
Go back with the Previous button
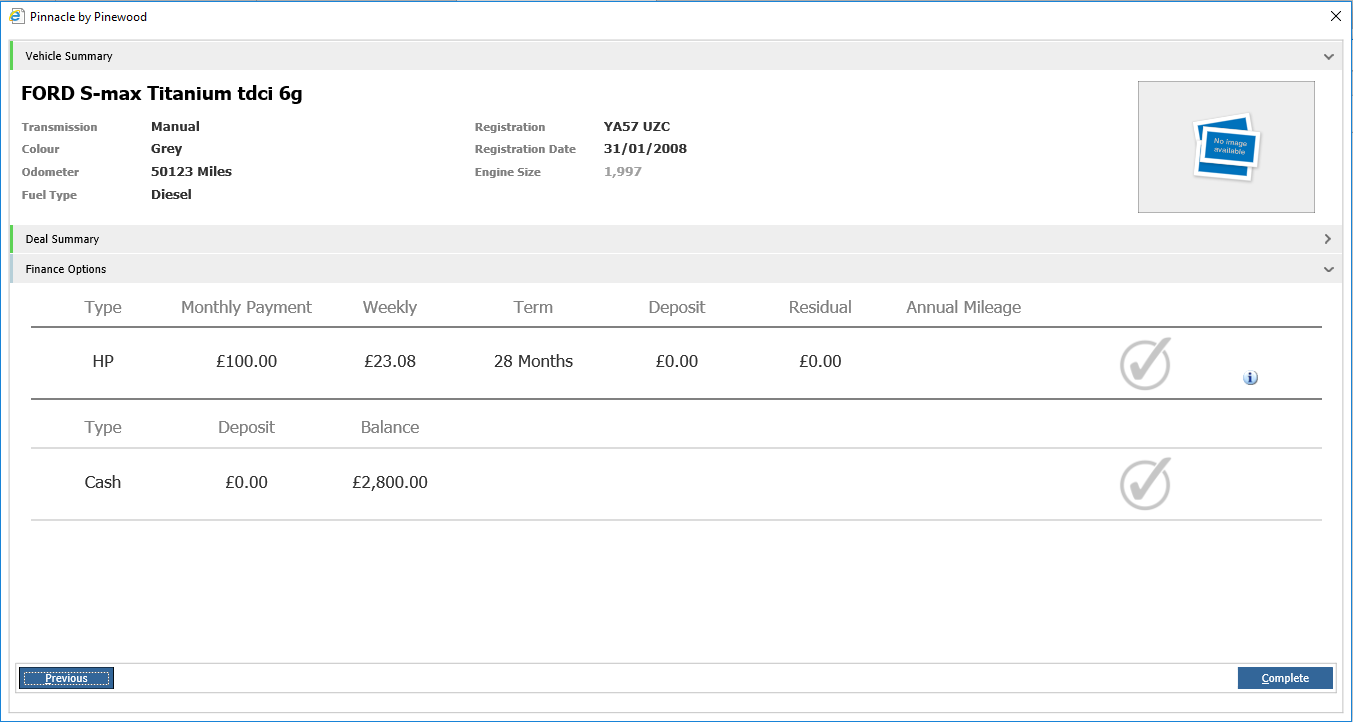pos(66,678)
